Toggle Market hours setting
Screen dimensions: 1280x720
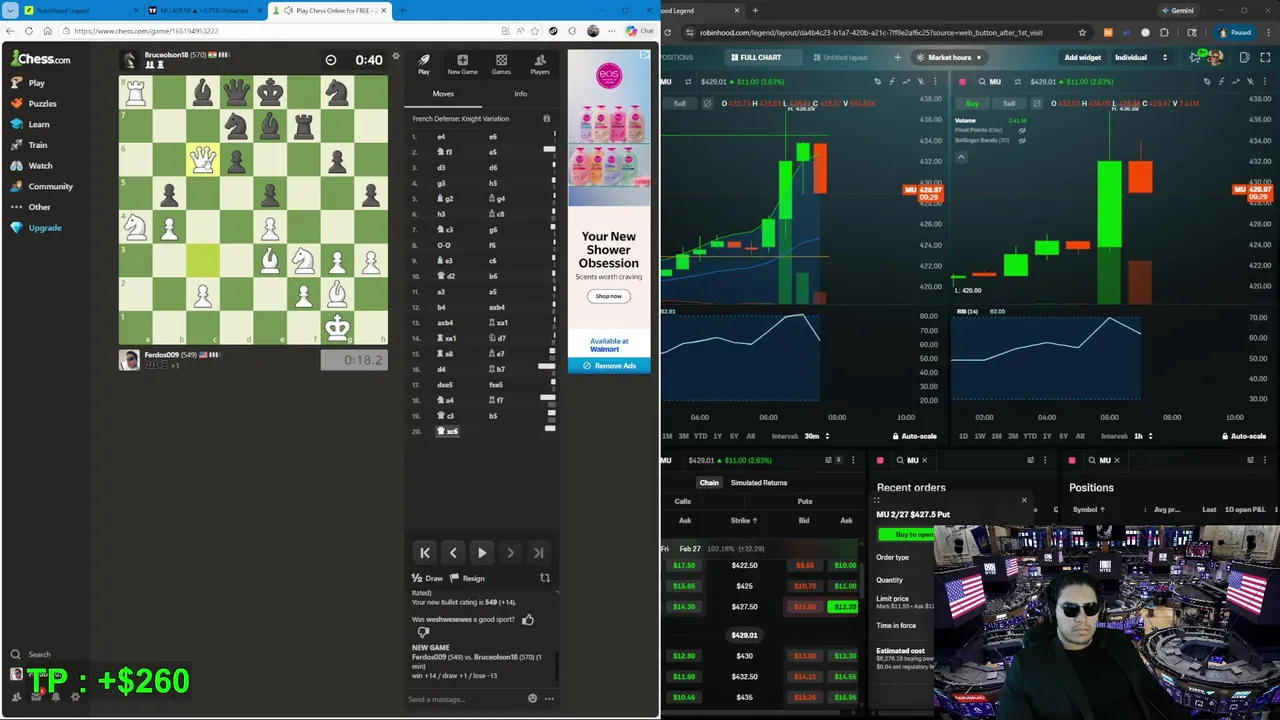[x=949, y=57]
